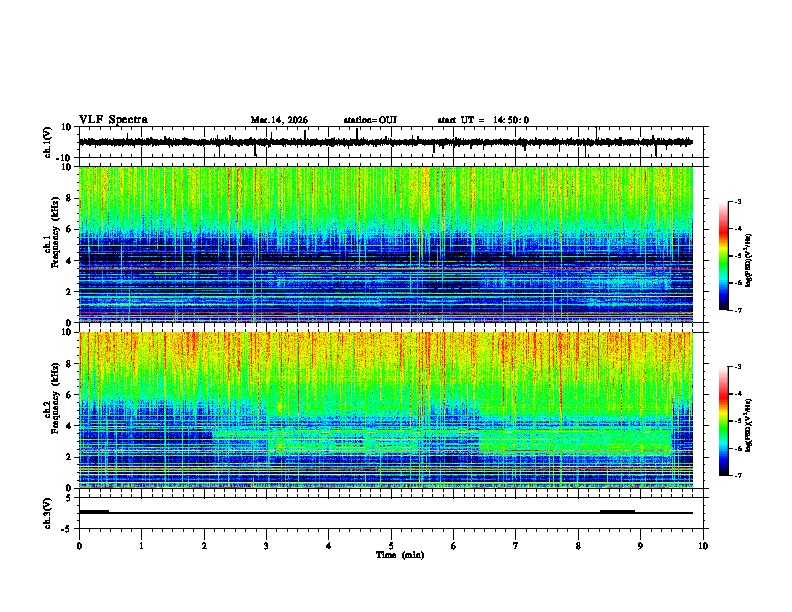The image size is (792, 612).
Task: Click the "VLF Spectra" plot title
Action: [113, 120]
